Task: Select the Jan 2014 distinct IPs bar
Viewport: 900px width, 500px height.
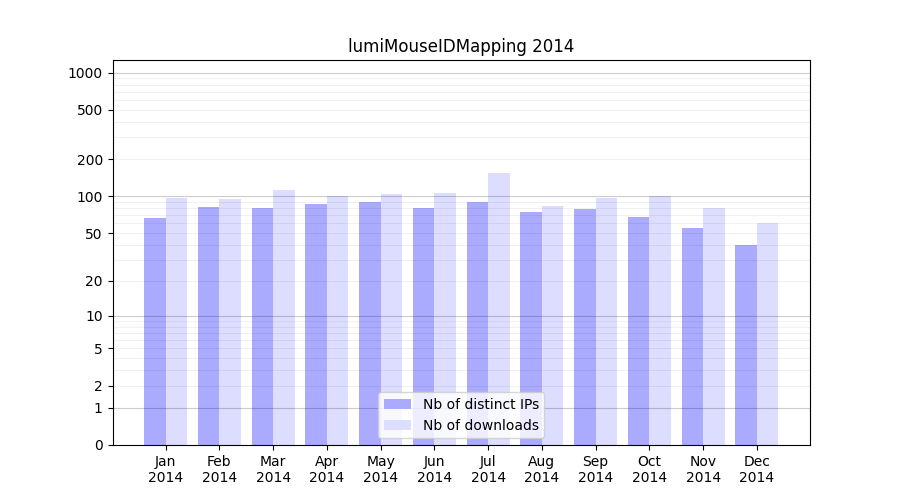Action: point(155,330)
